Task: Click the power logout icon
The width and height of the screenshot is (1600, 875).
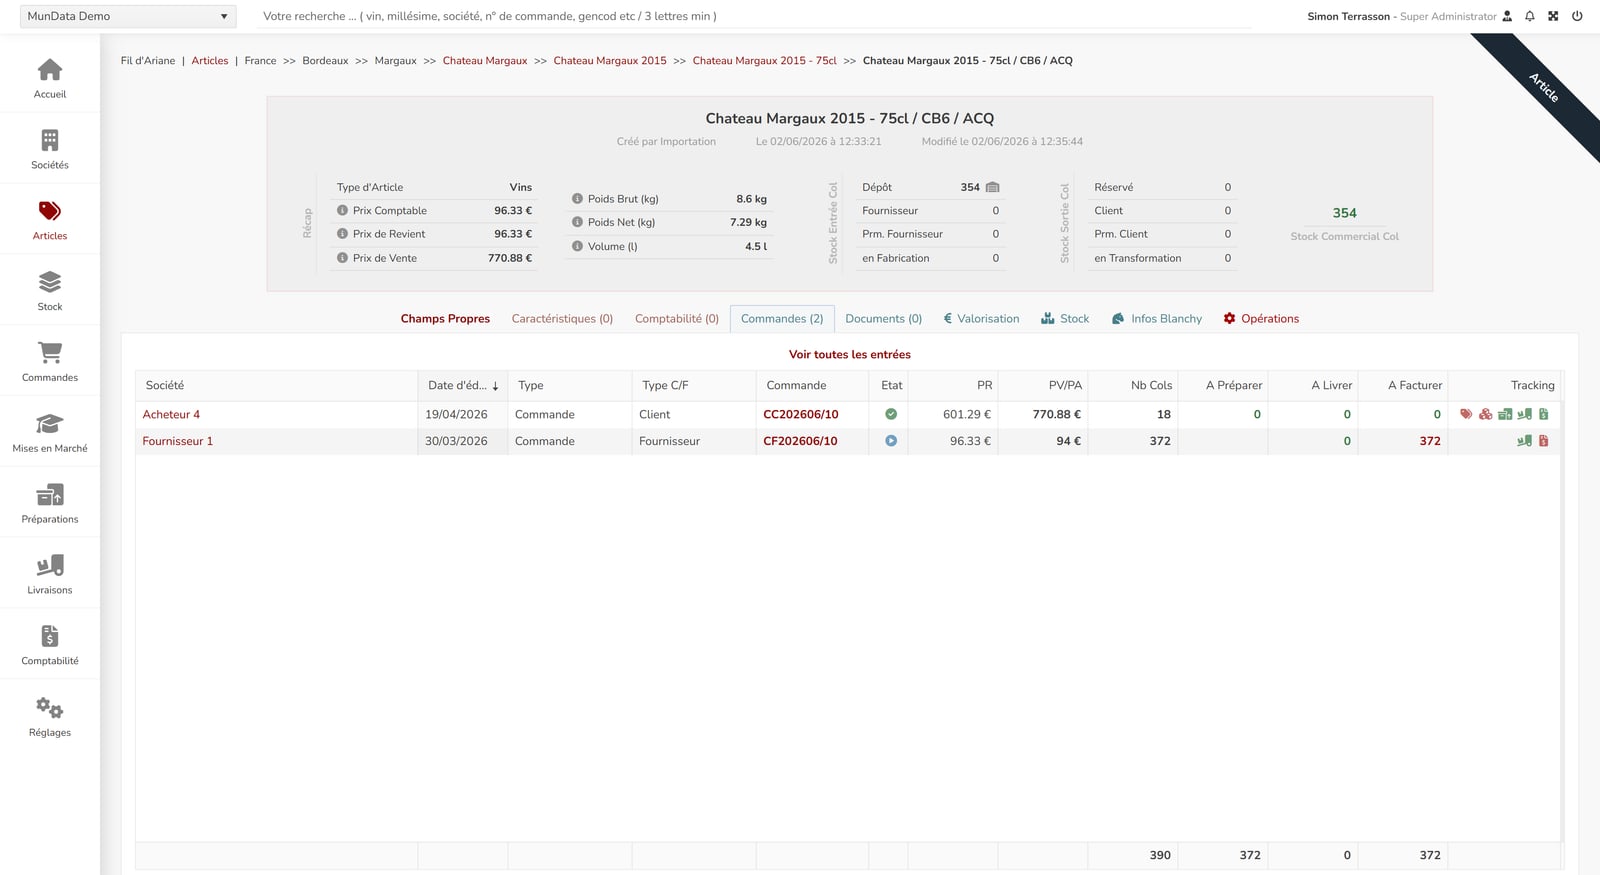Action: 1577,16
